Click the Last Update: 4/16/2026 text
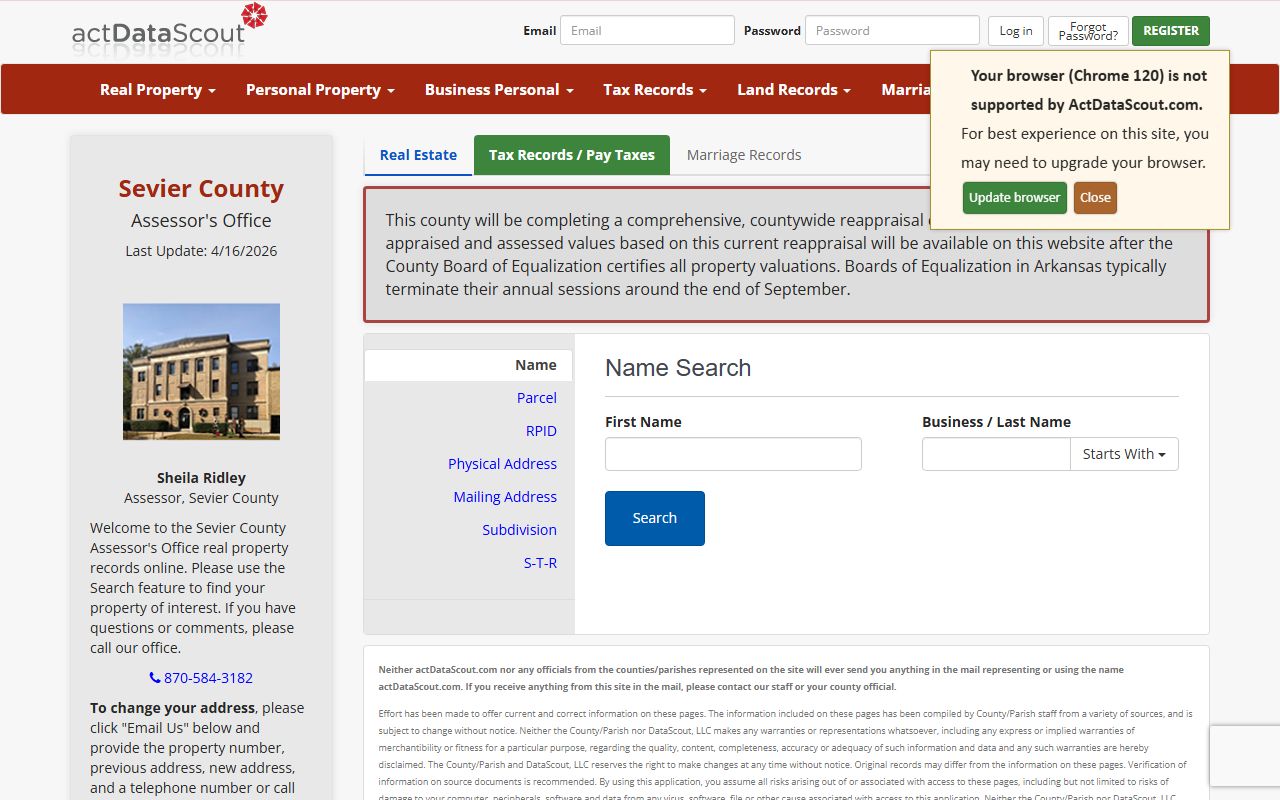The image size is (1280, 800). 201,251
